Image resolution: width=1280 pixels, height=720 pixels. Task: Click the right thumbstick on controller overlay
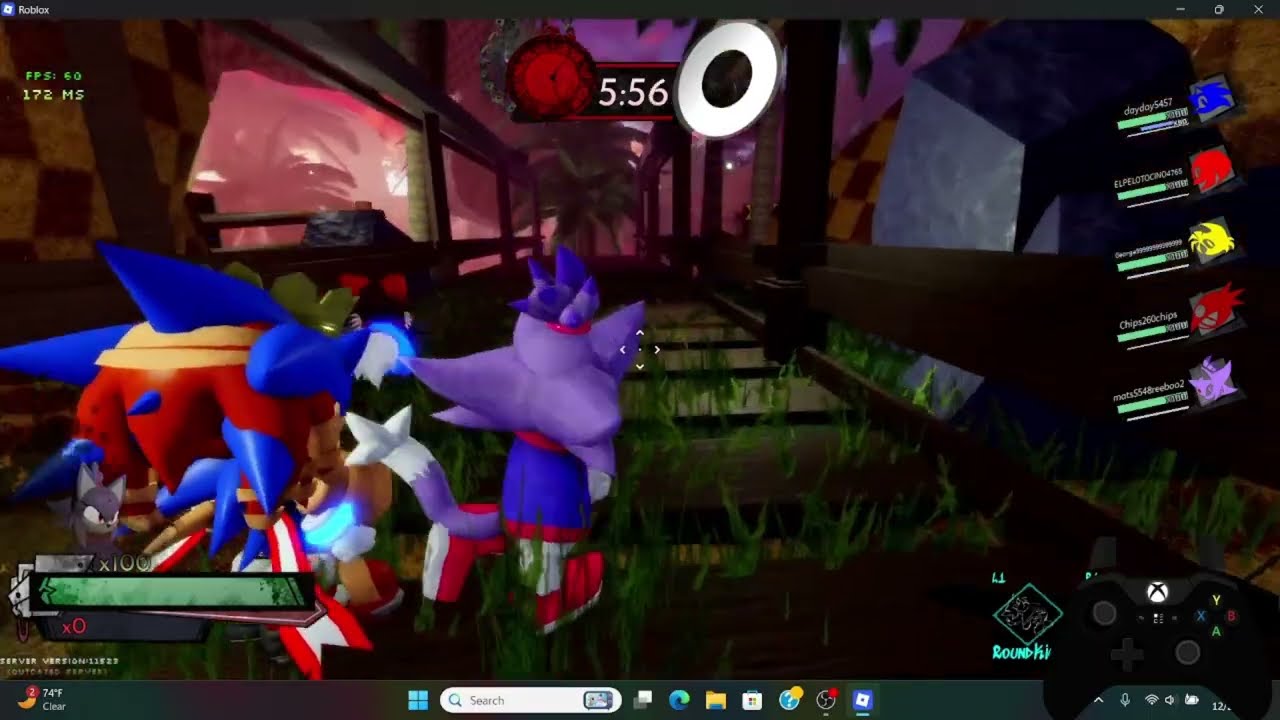click(x=1187, y=653)
